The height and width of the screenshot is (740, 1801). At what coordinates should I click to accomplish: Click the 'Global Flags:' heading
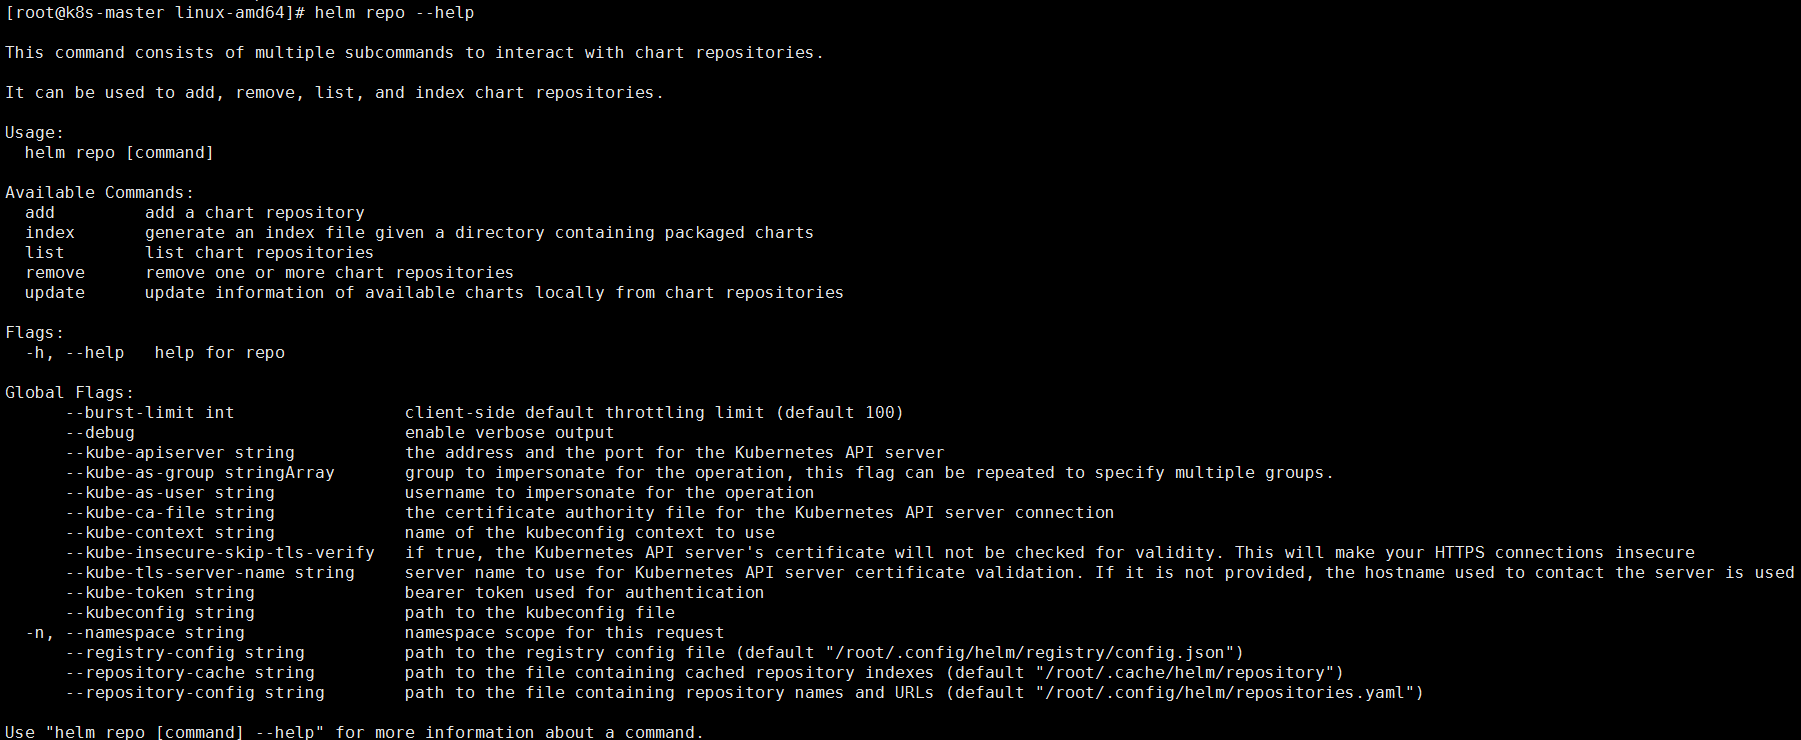69,393
